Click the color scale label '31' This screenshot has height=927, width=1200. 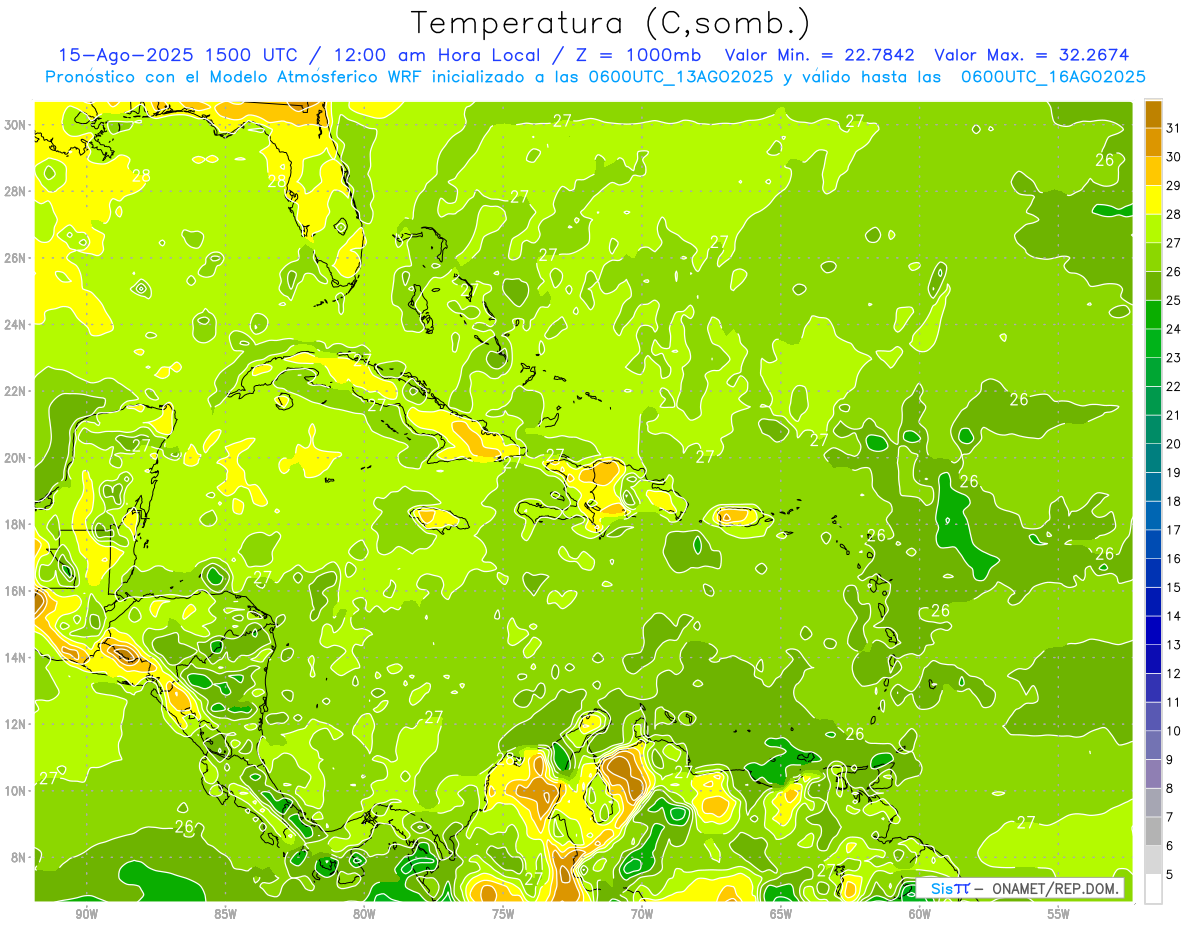pyautogui.click(x=1173, y=127)
